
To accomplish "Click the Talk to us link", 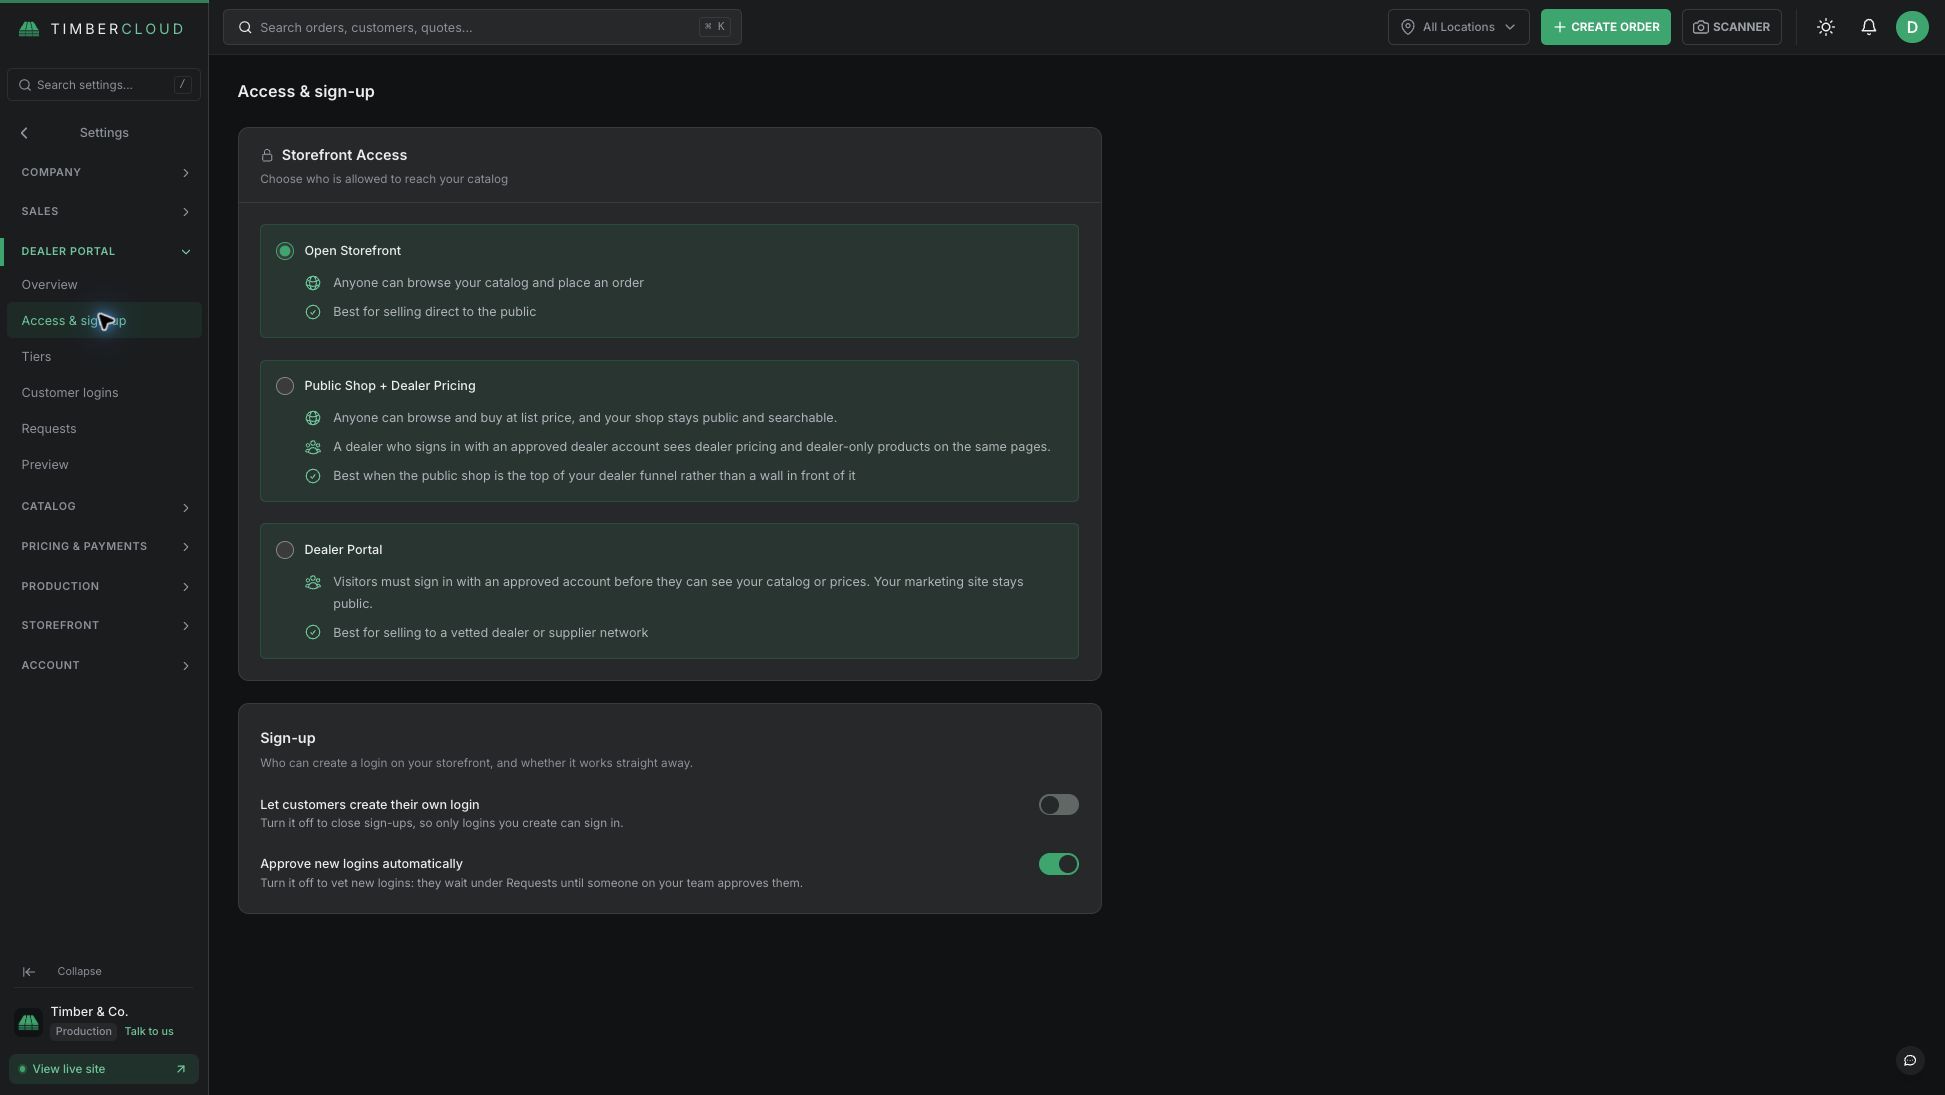I will click(149, 1032).
